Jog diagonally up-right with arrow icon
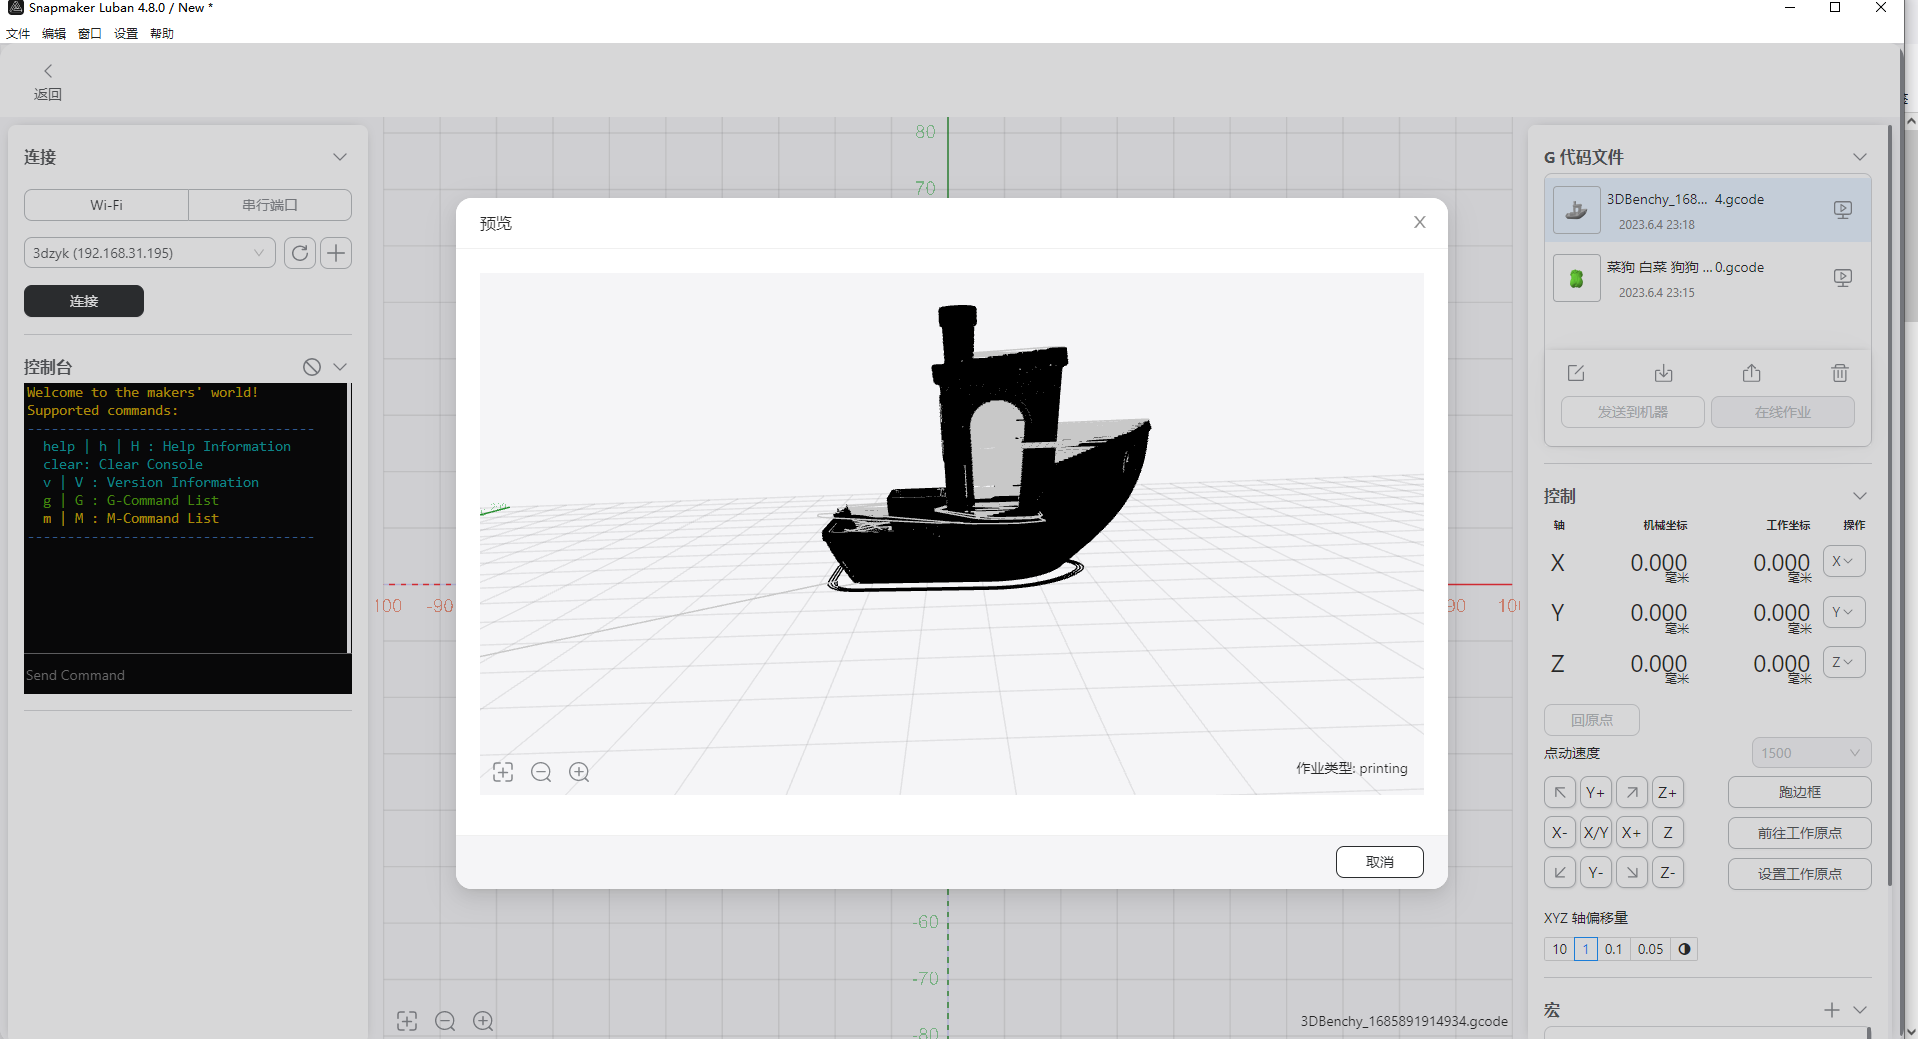Screen dimensions: 1918x1039 (1632, 792)
